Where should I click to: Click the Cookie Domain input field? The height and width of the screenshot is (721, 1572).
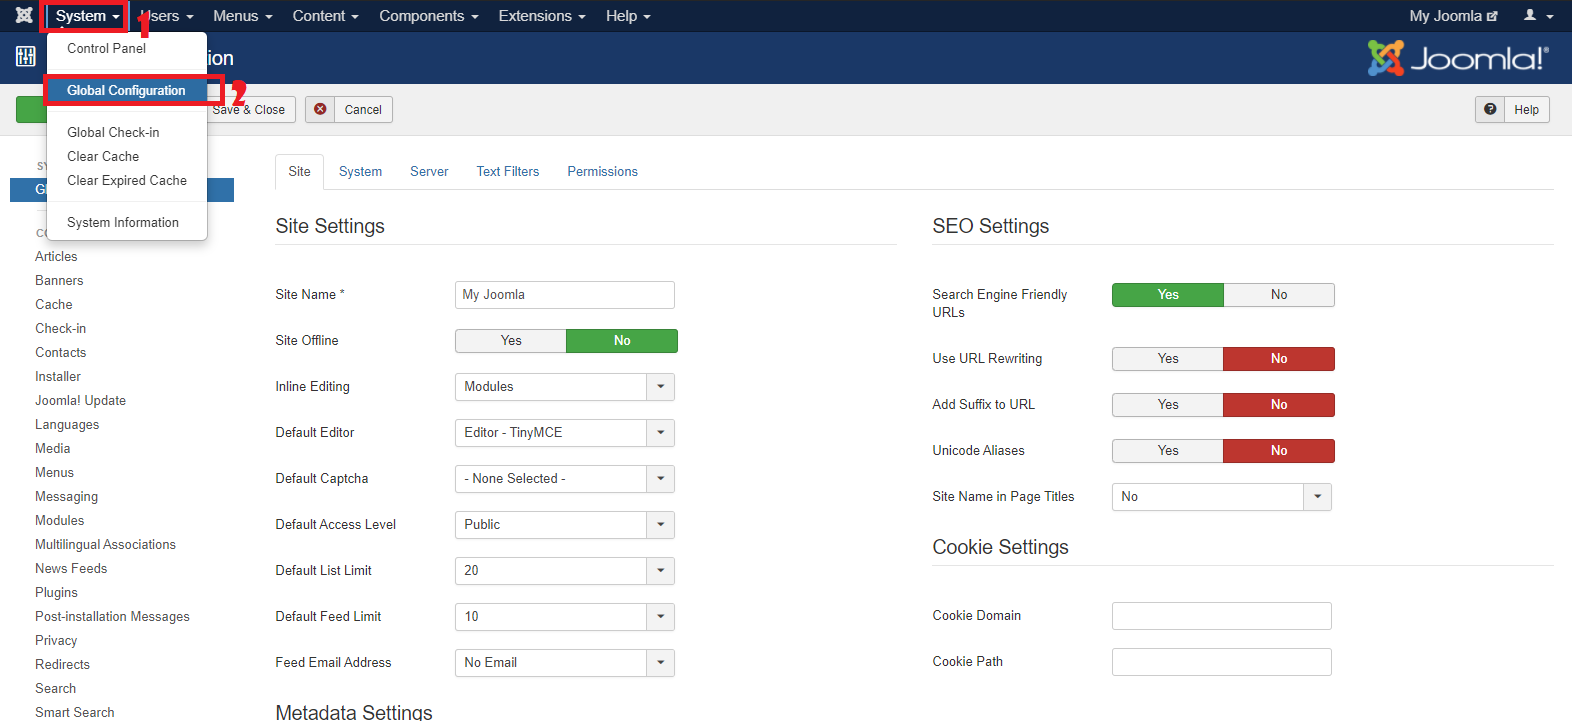coord(1222,616)
